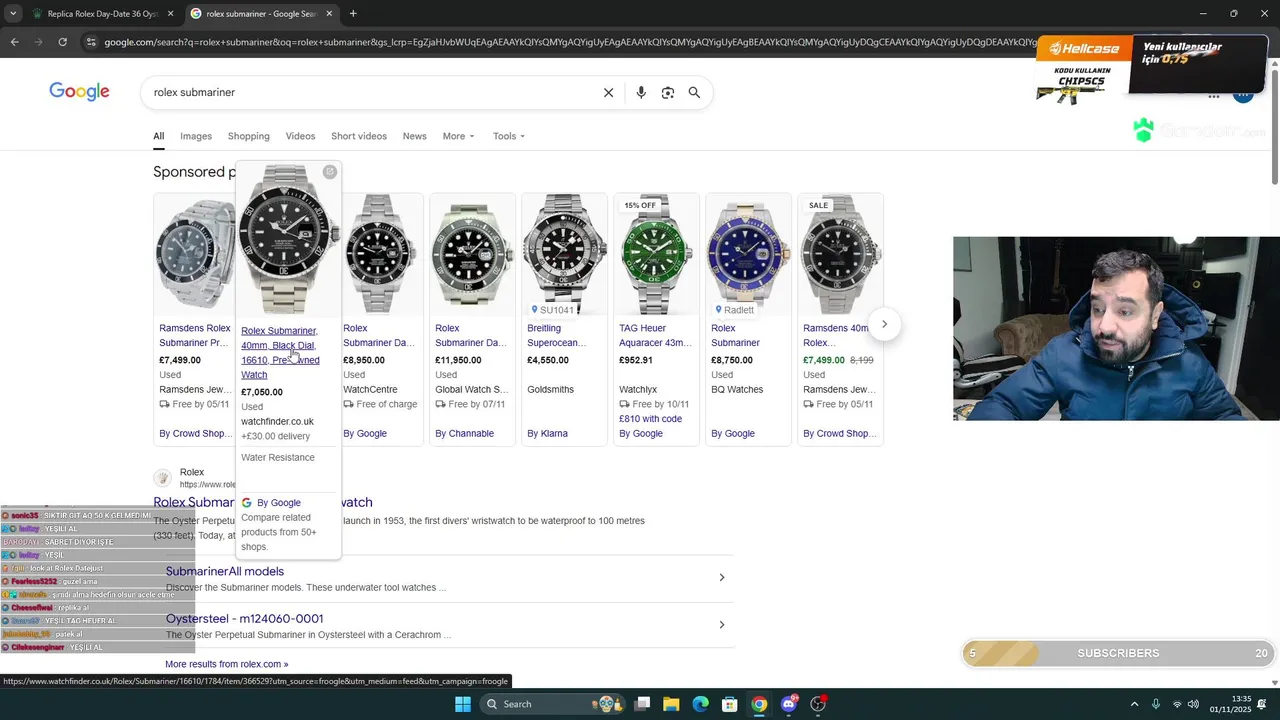Open the TAG Heuer Aquaracer 43mm link
The image size is (1280, 720).
(x=655, y=335)
